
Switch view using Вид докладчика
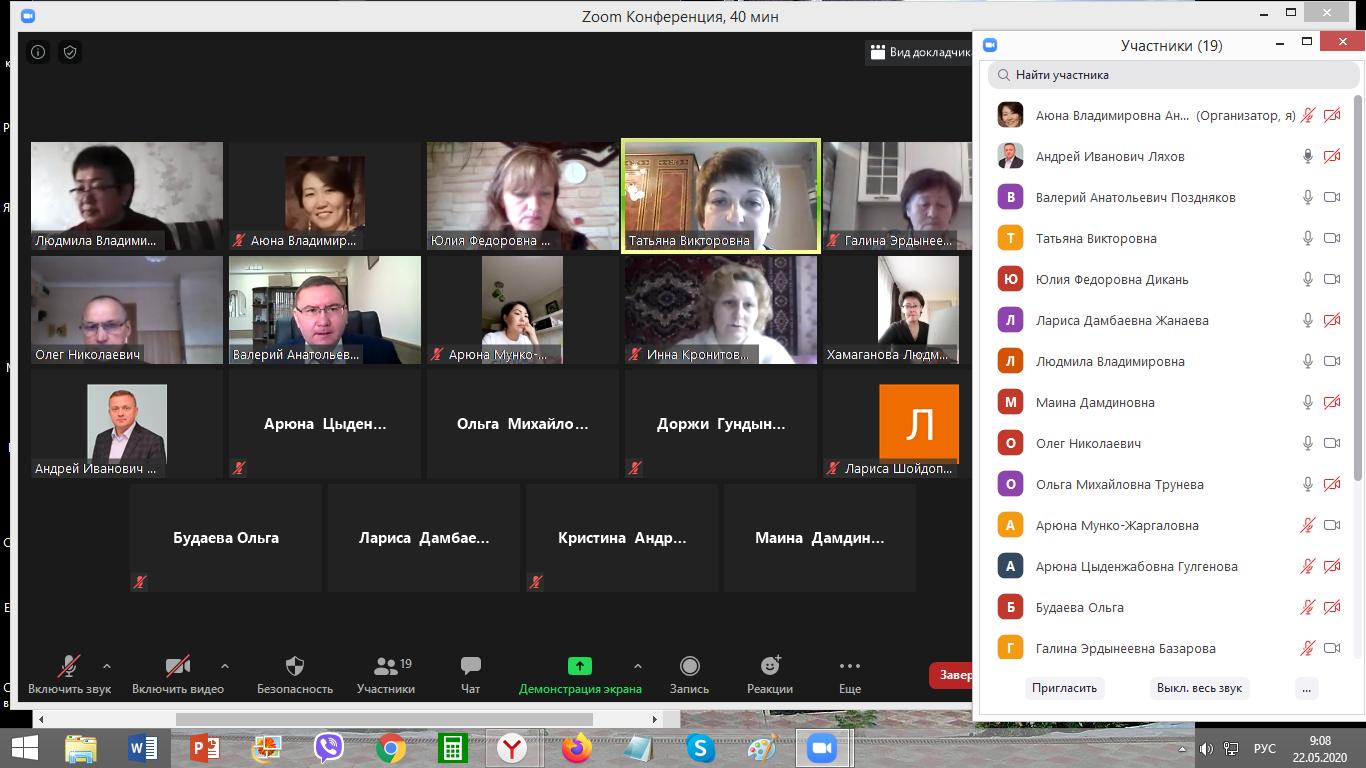point(920,52)
